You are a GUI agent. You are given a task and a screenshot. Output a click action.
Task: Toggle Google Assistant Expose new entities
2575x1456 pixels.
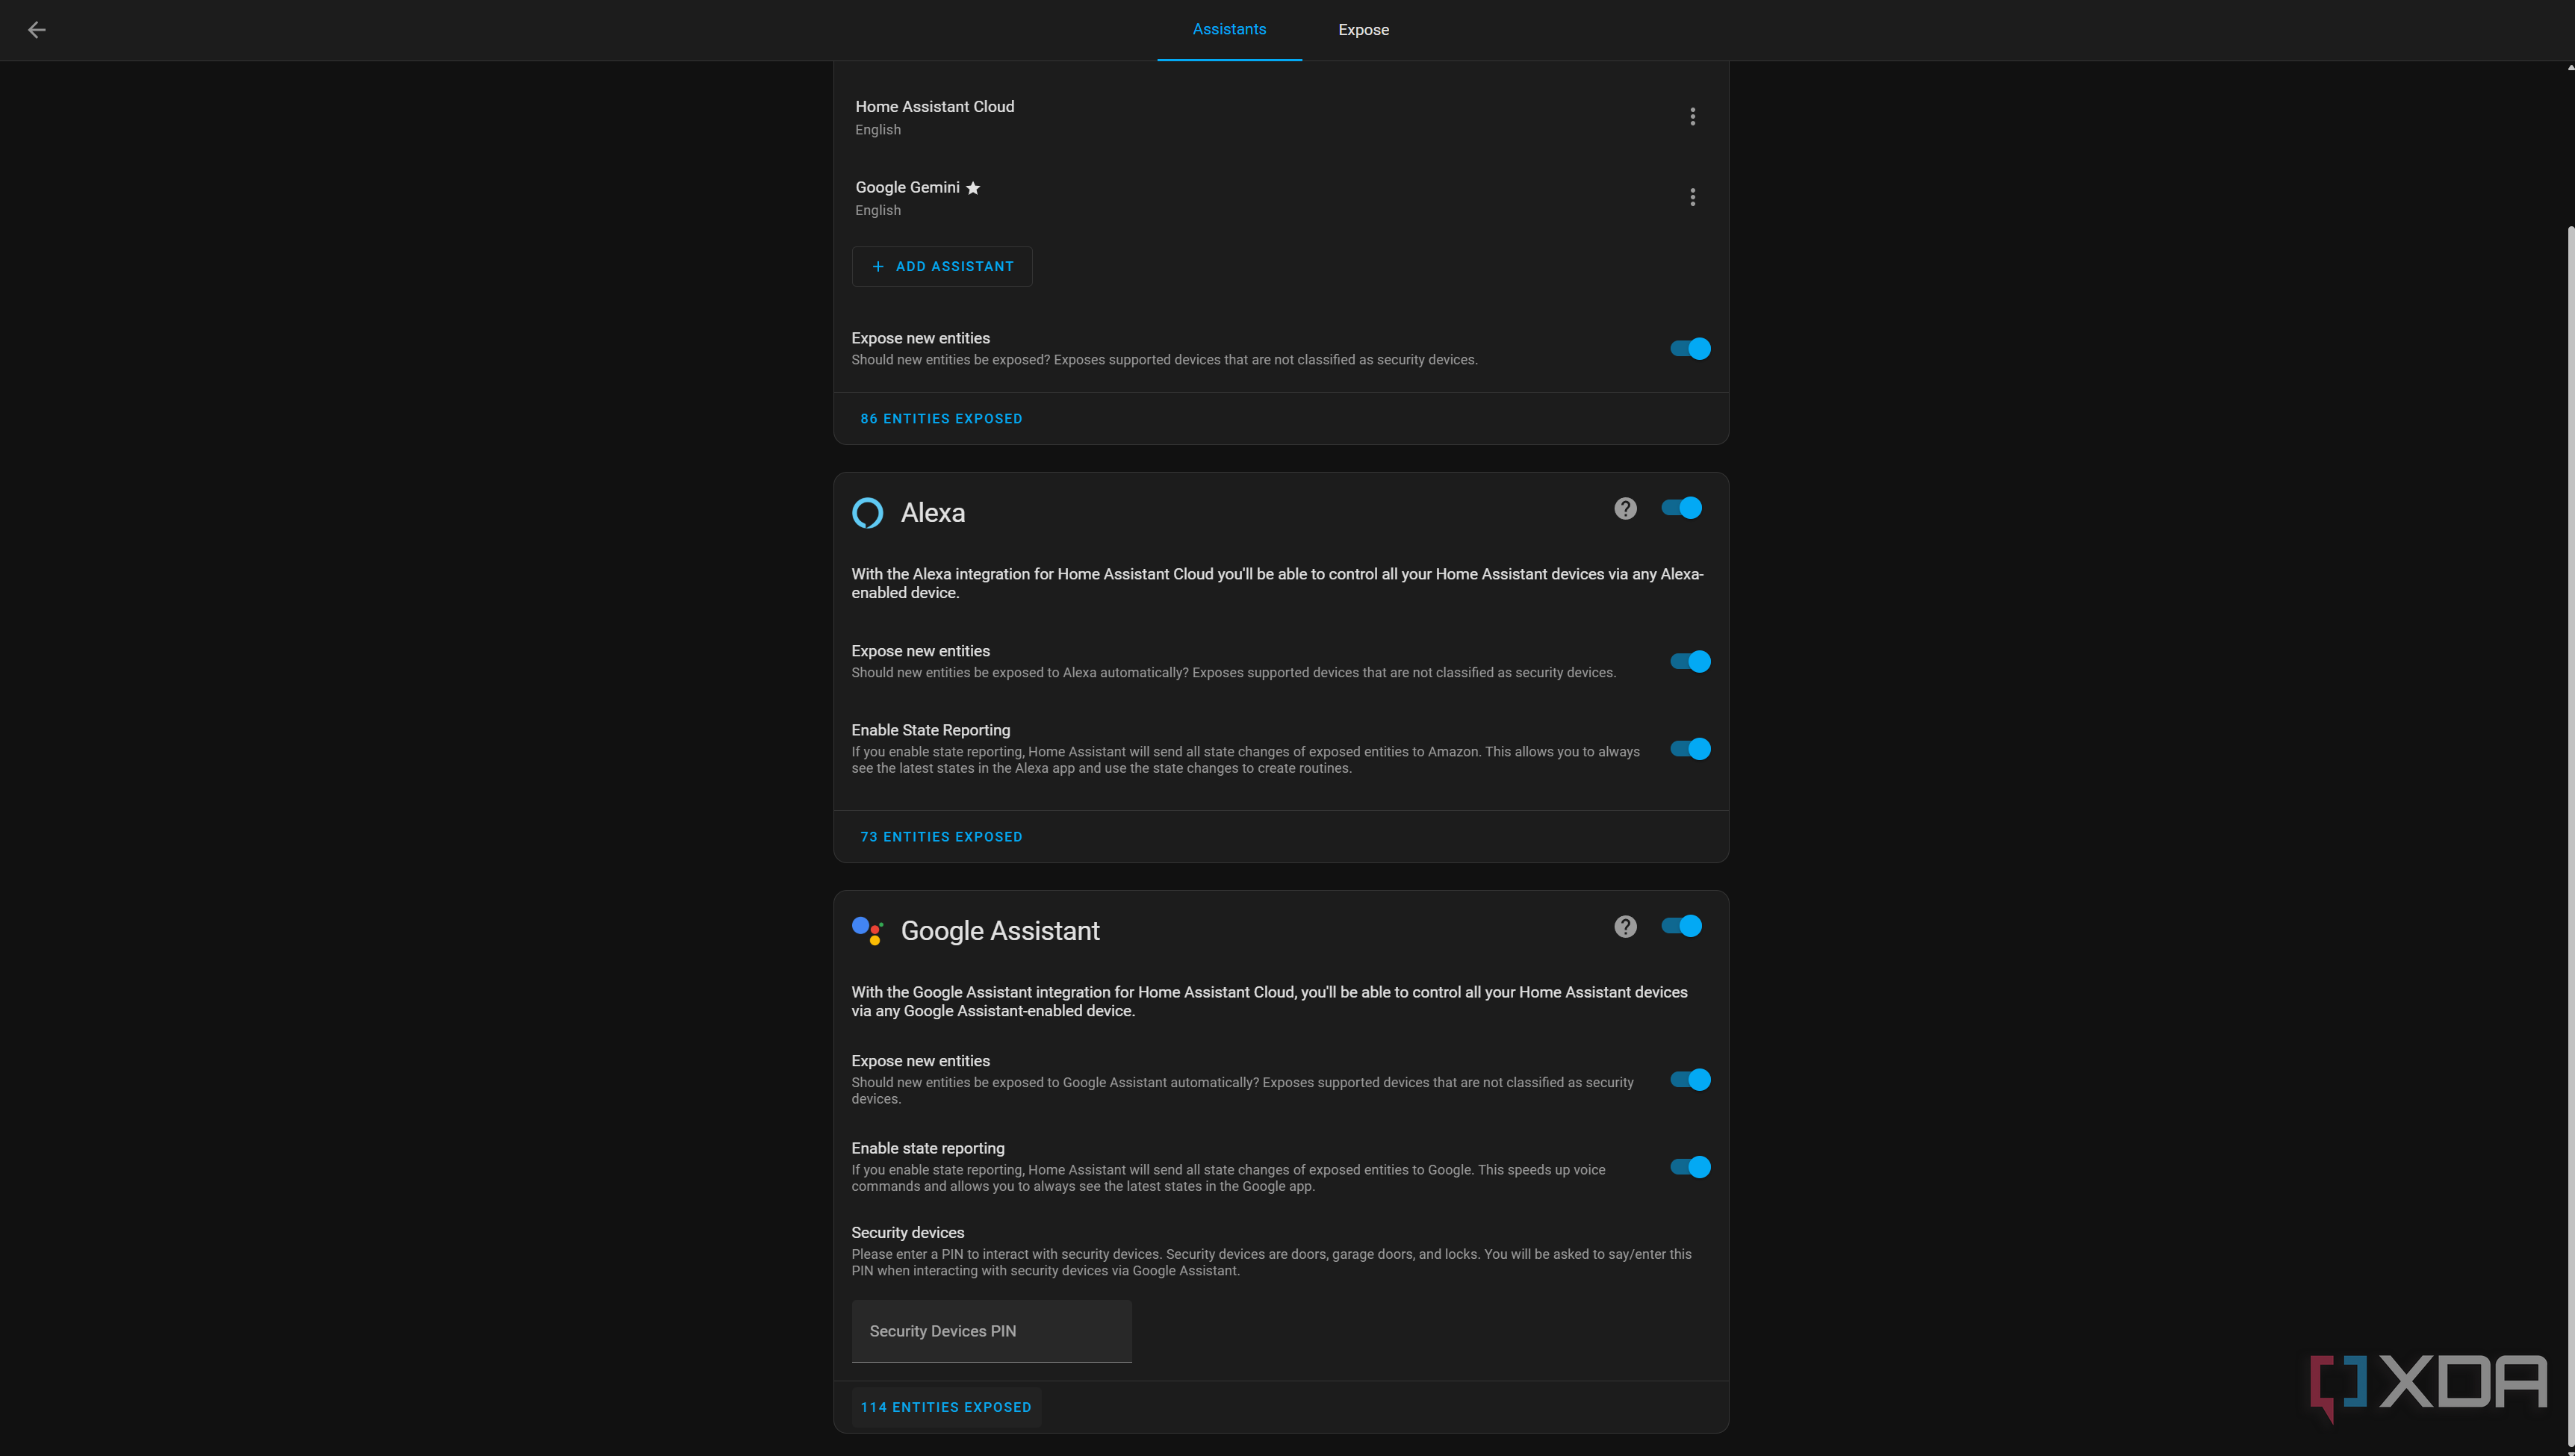point(1690,1080)
